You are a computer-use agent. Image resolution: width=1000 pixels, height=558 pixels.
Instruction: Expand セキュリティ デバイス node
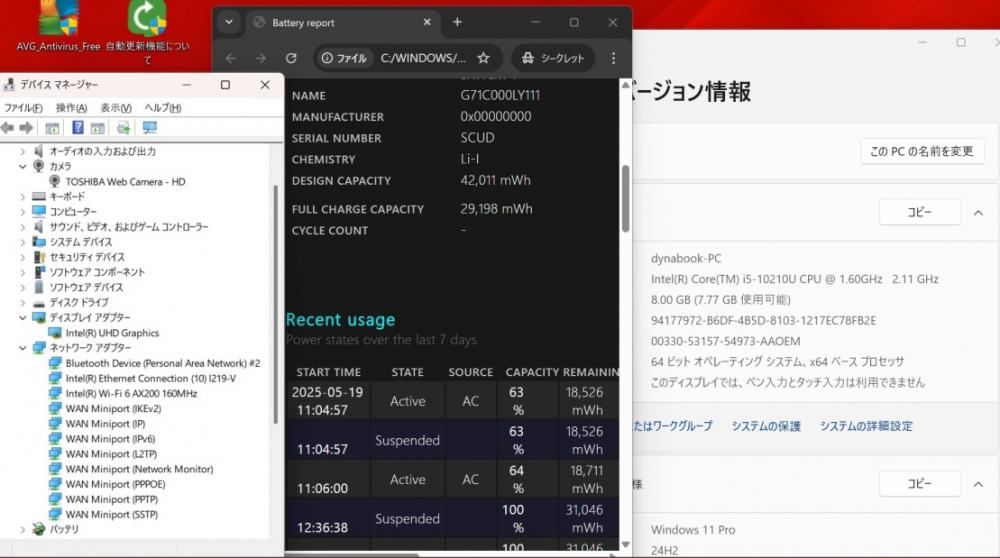[22, 258]
